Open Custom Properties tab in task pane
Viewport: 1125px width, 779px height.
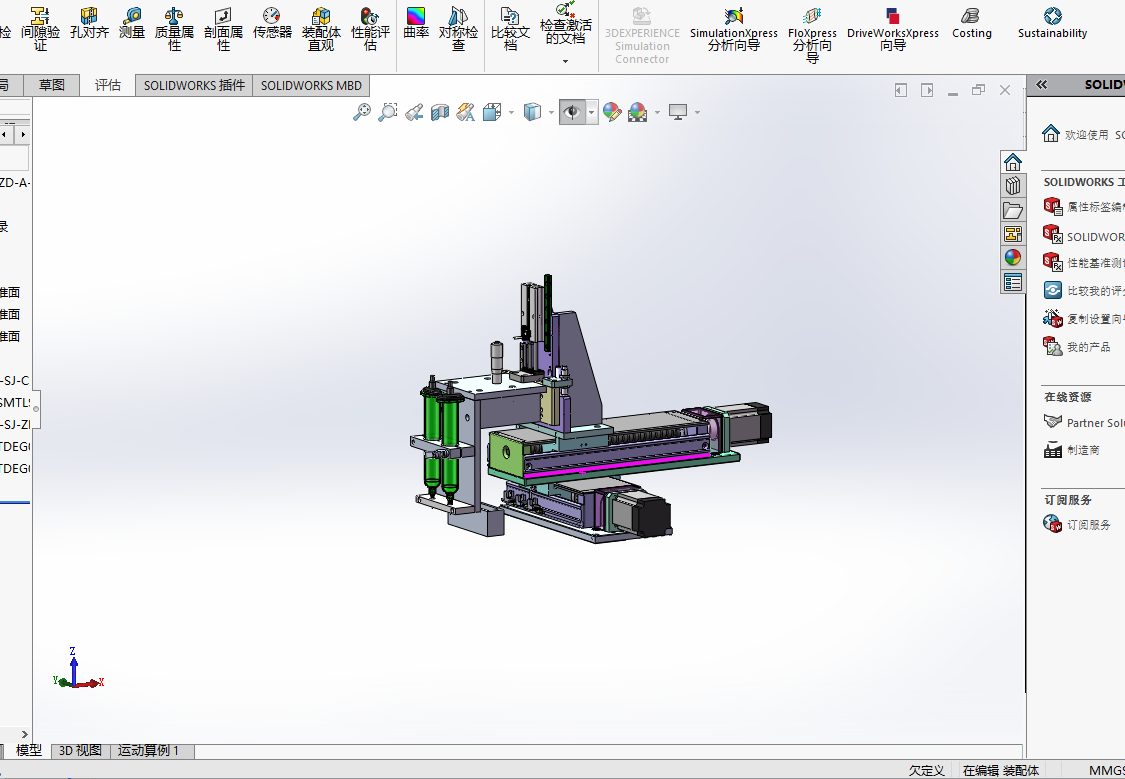click(x=1012, y=282)
